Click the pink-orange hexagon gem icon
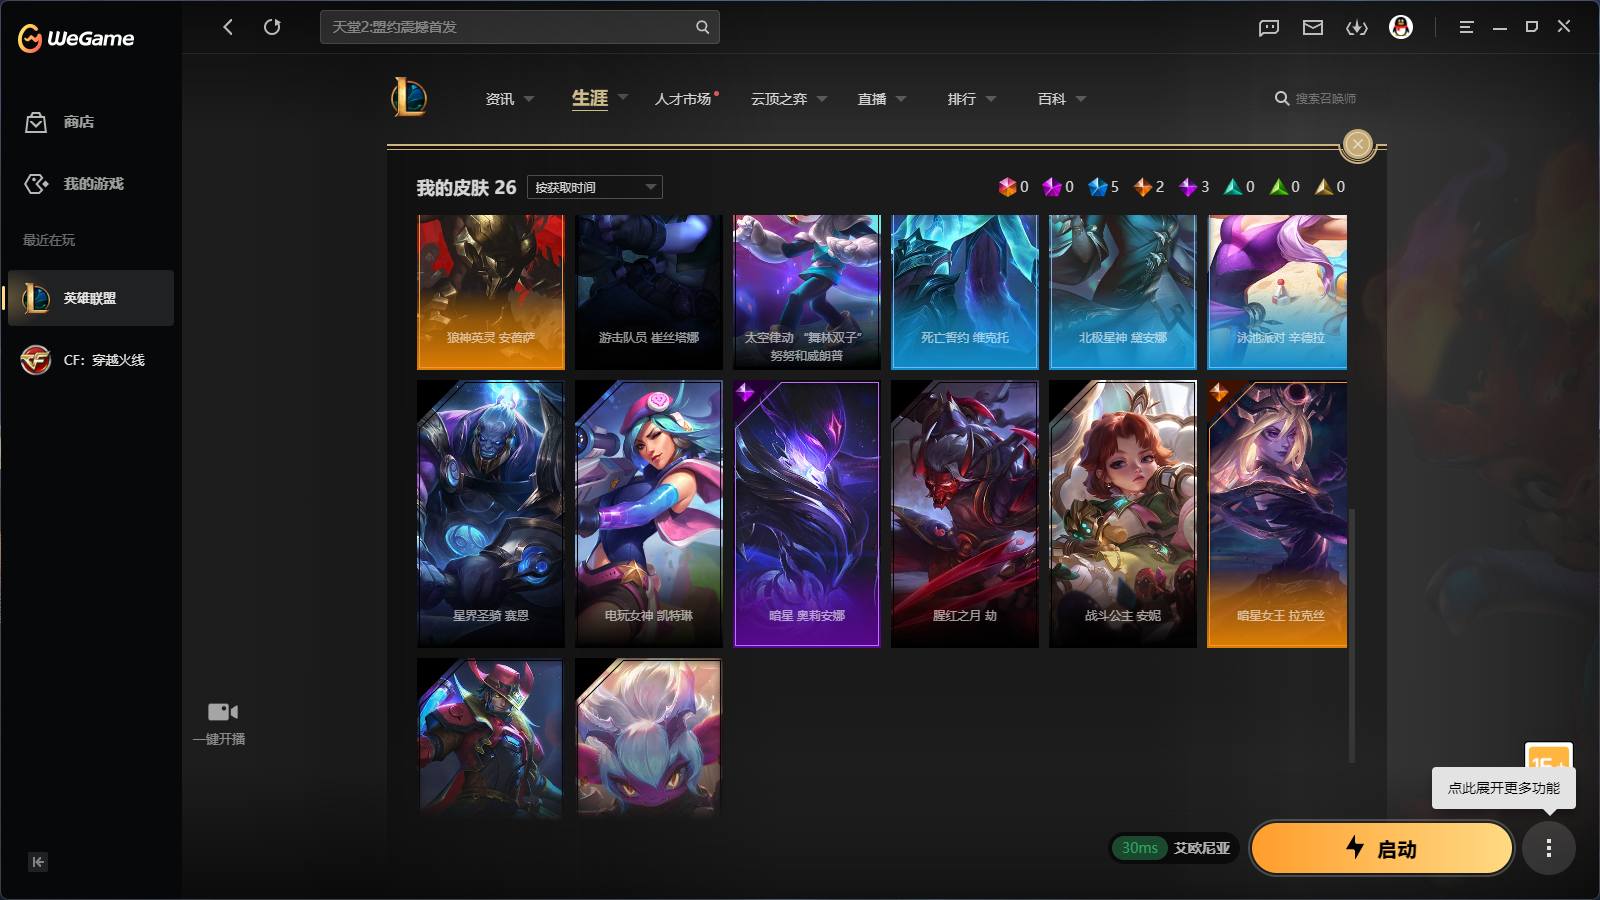This screenshot has height=900, width=1600. (x=1007, y=187)
